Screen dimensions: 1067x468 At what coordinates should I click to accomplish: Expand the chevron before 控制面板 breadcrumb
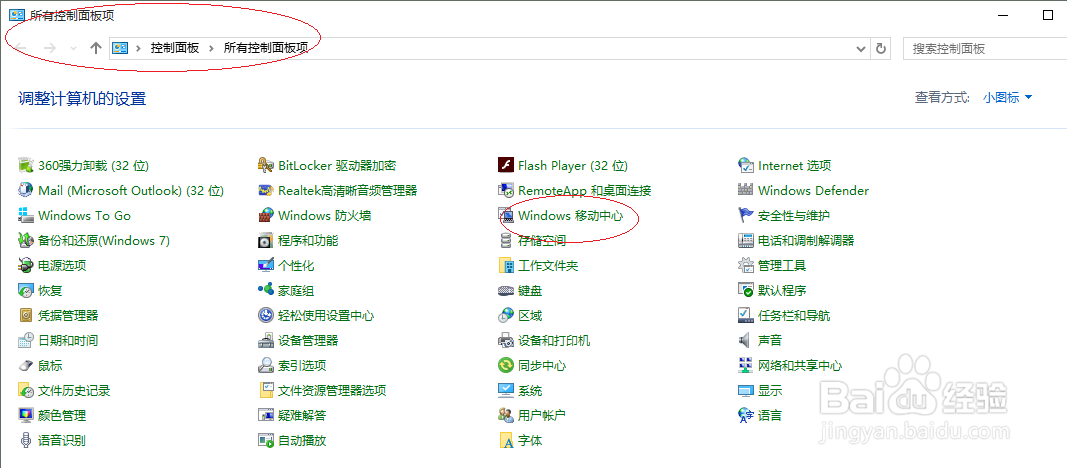139,48
